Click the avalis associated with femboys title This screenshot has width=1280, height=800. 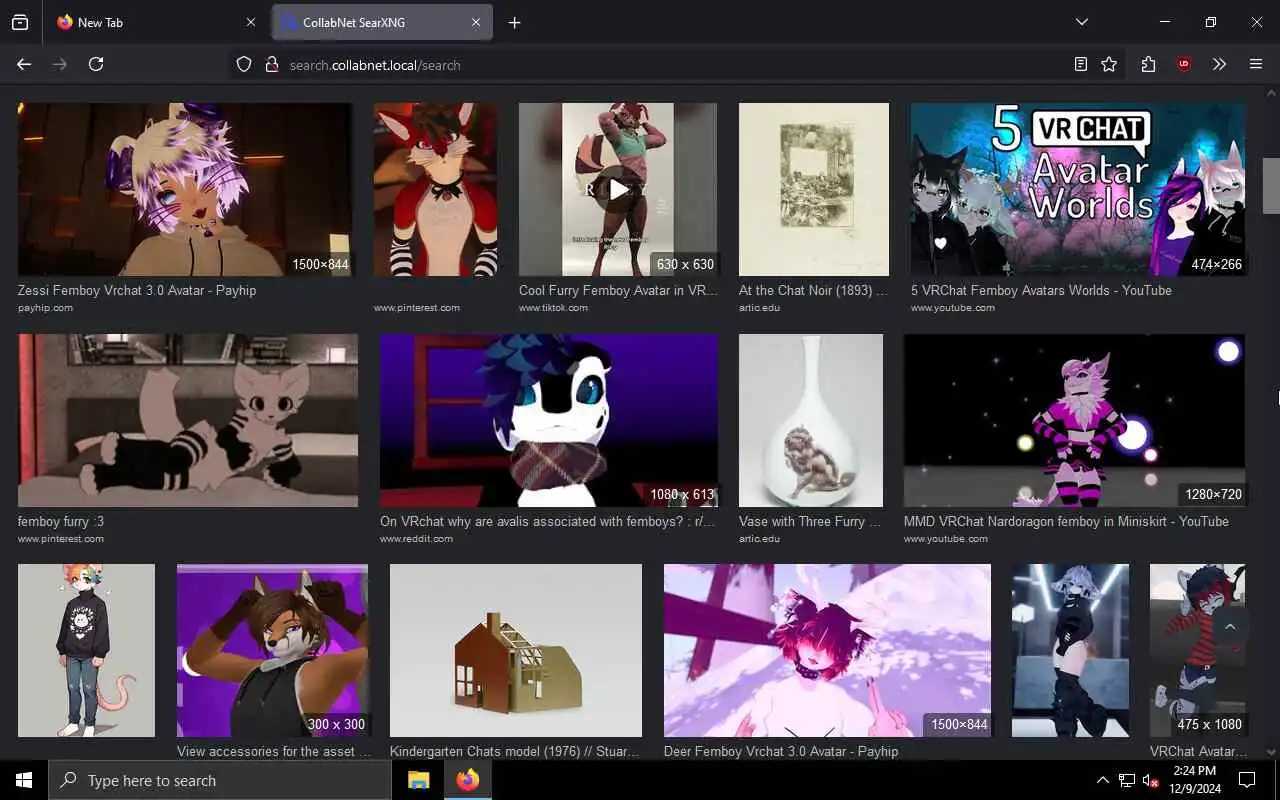[548, 521]
